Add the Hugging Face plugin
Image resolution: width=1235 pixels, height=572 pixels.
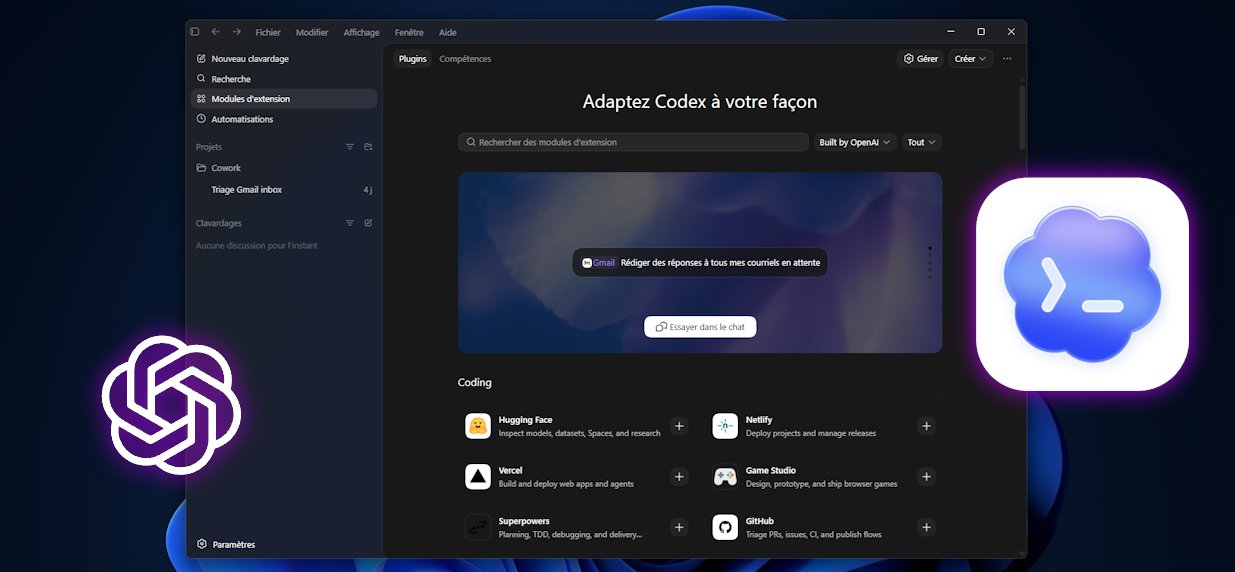tap(679, 426)
